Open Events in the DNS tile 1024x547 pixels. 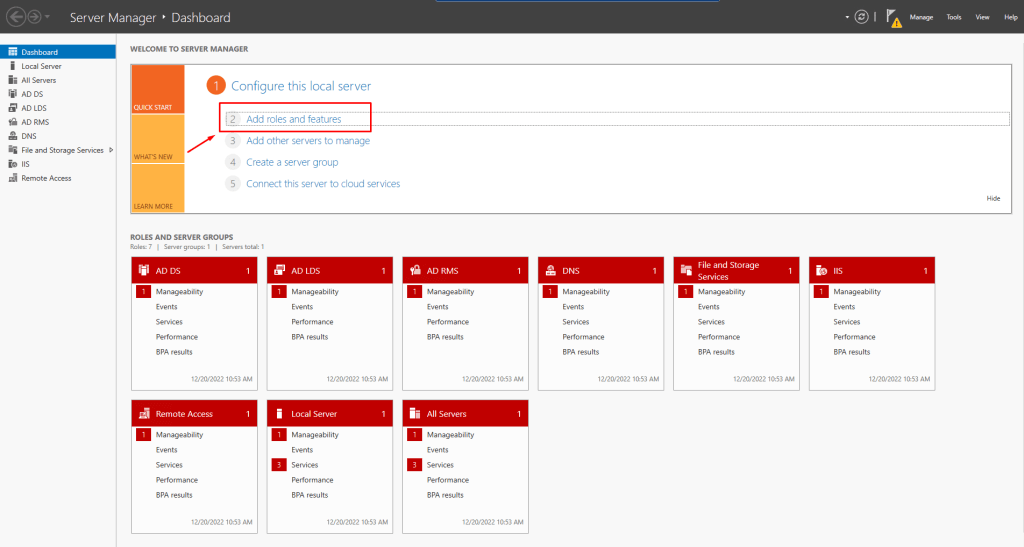573,307
